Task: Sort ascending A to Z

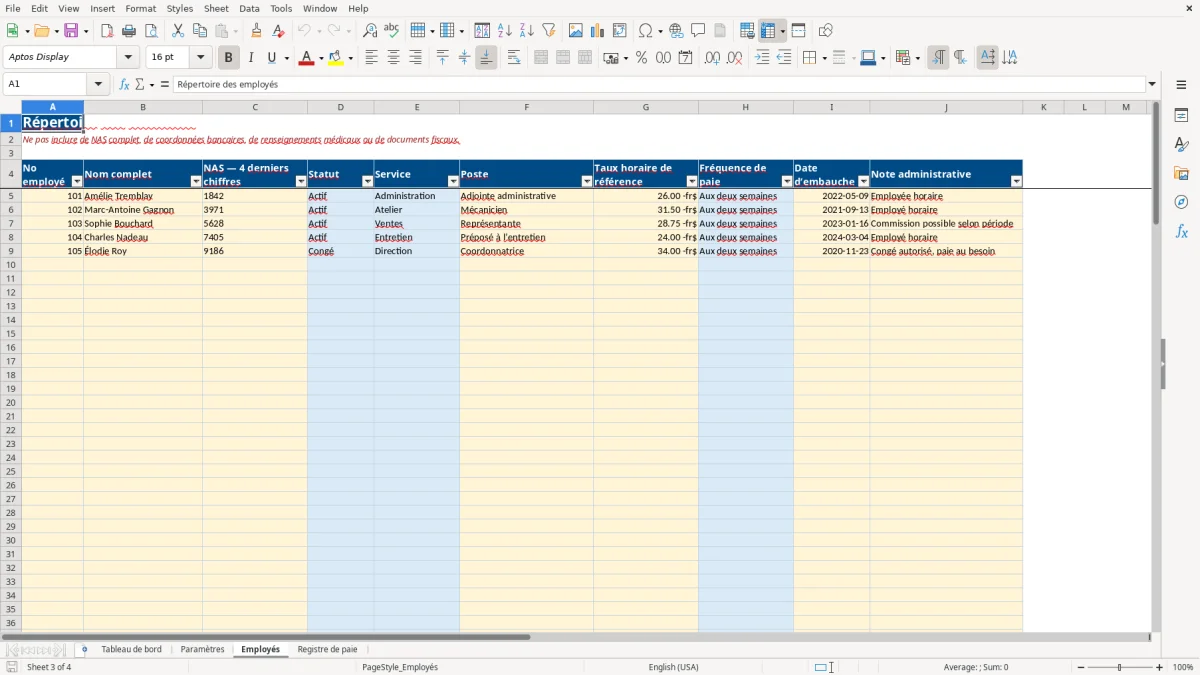Action: tap(505, 31)
